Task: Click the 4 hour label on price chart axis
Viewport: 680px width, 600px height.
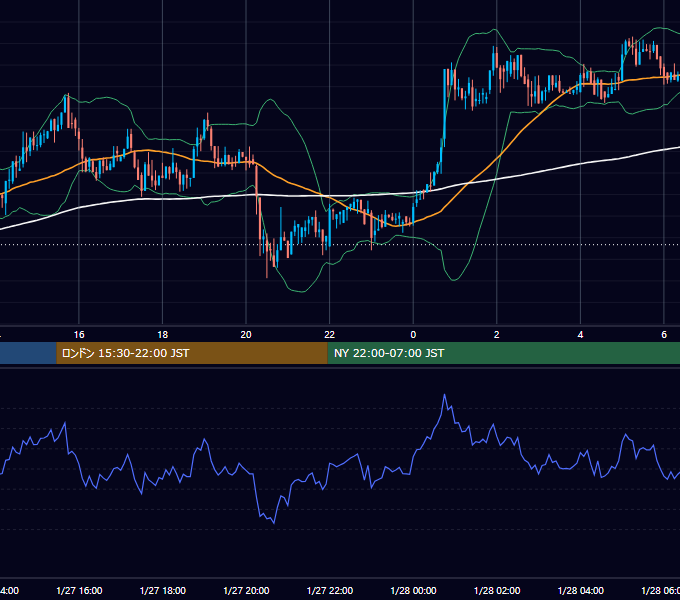Action: 580,335
